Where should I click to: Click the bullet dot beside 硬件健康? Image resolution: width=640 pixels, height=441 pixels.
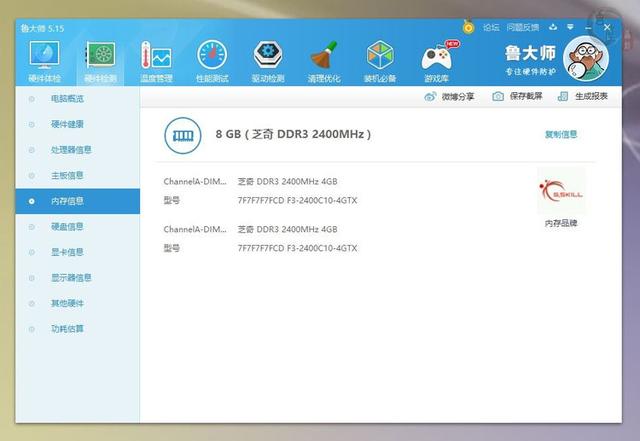click(31, 125)
